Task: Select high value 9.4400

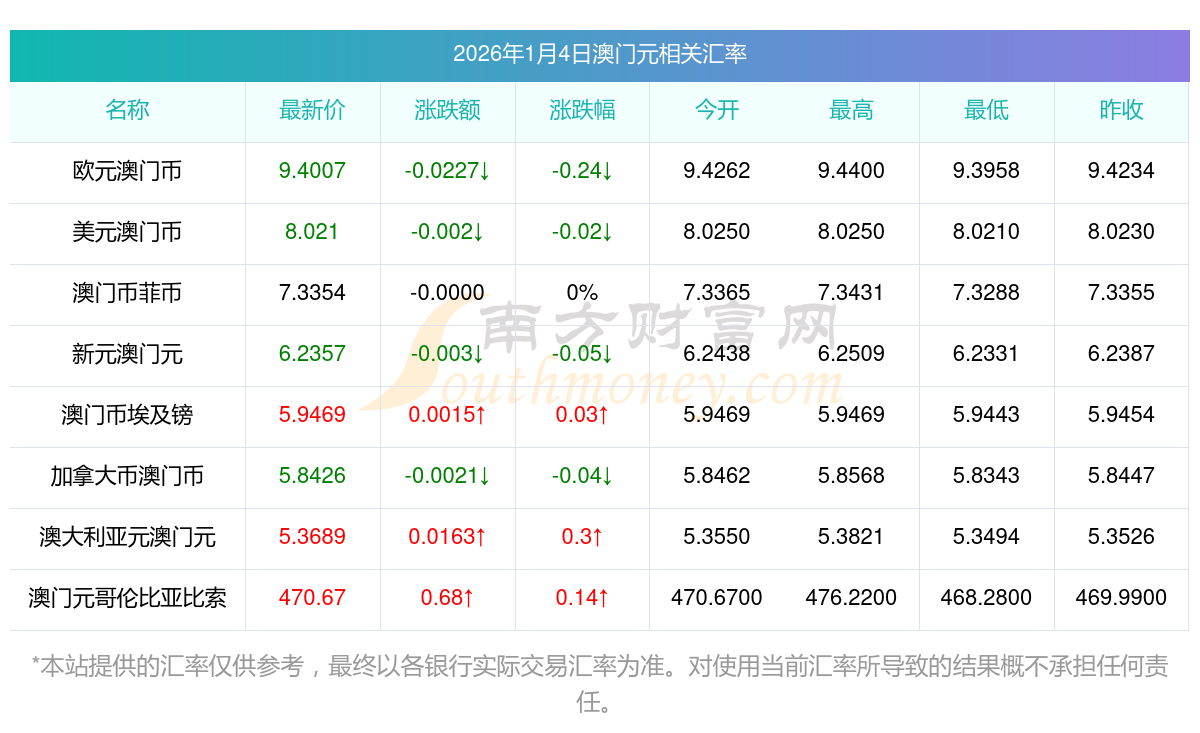Action: 851,171
